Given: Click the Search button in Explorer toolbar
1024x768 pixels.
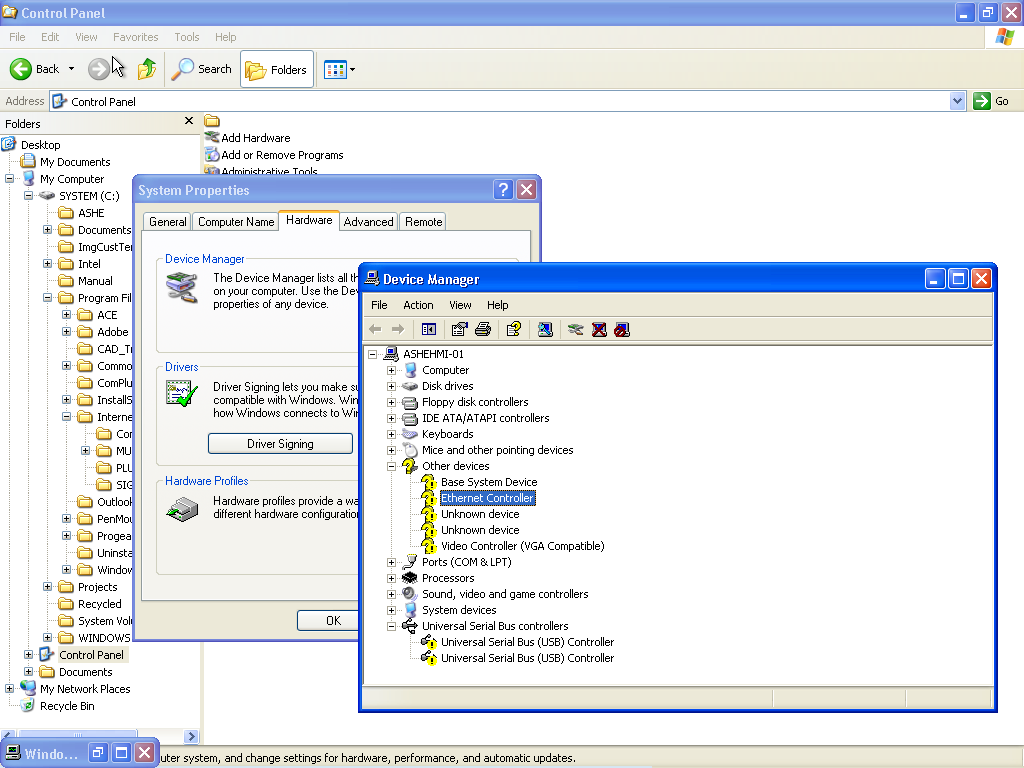Looking at the screenshot, I should click(202, 69).
